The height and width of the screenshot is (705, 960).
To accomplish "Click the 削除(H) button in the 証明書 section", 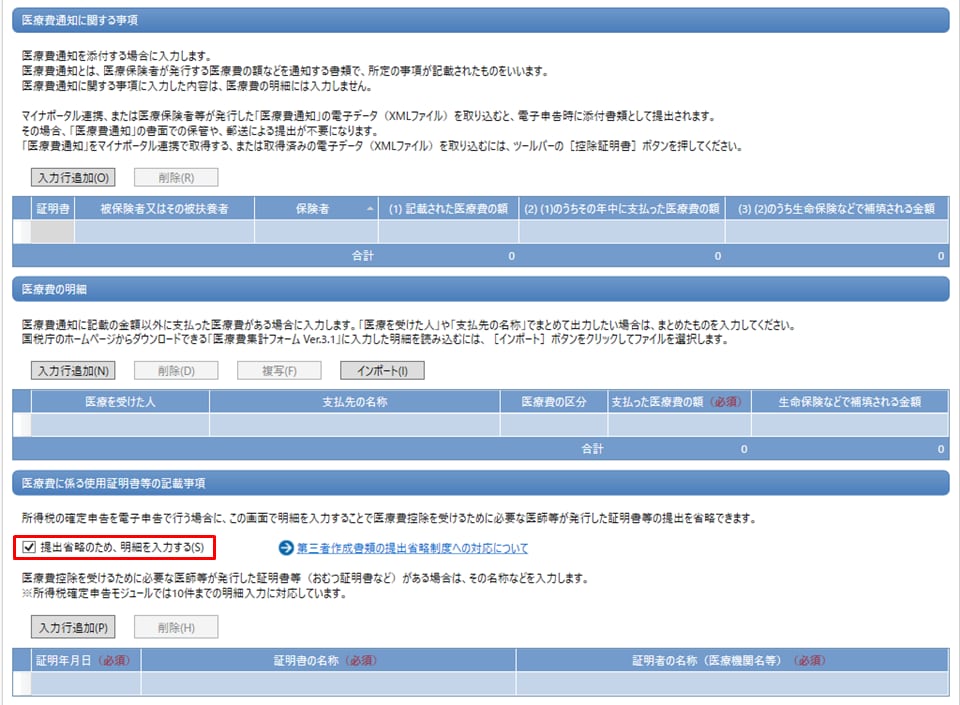I will tap(176, 627).
